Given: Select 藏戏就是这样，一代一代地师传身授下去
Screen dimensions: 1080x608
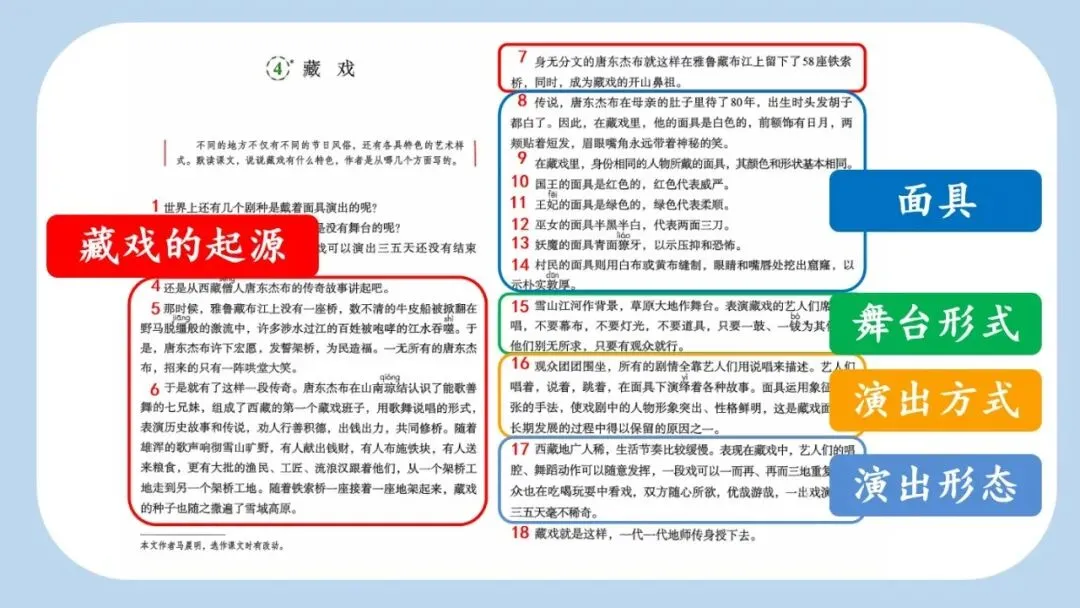Looking at the screenshot, I should [645, 535].
